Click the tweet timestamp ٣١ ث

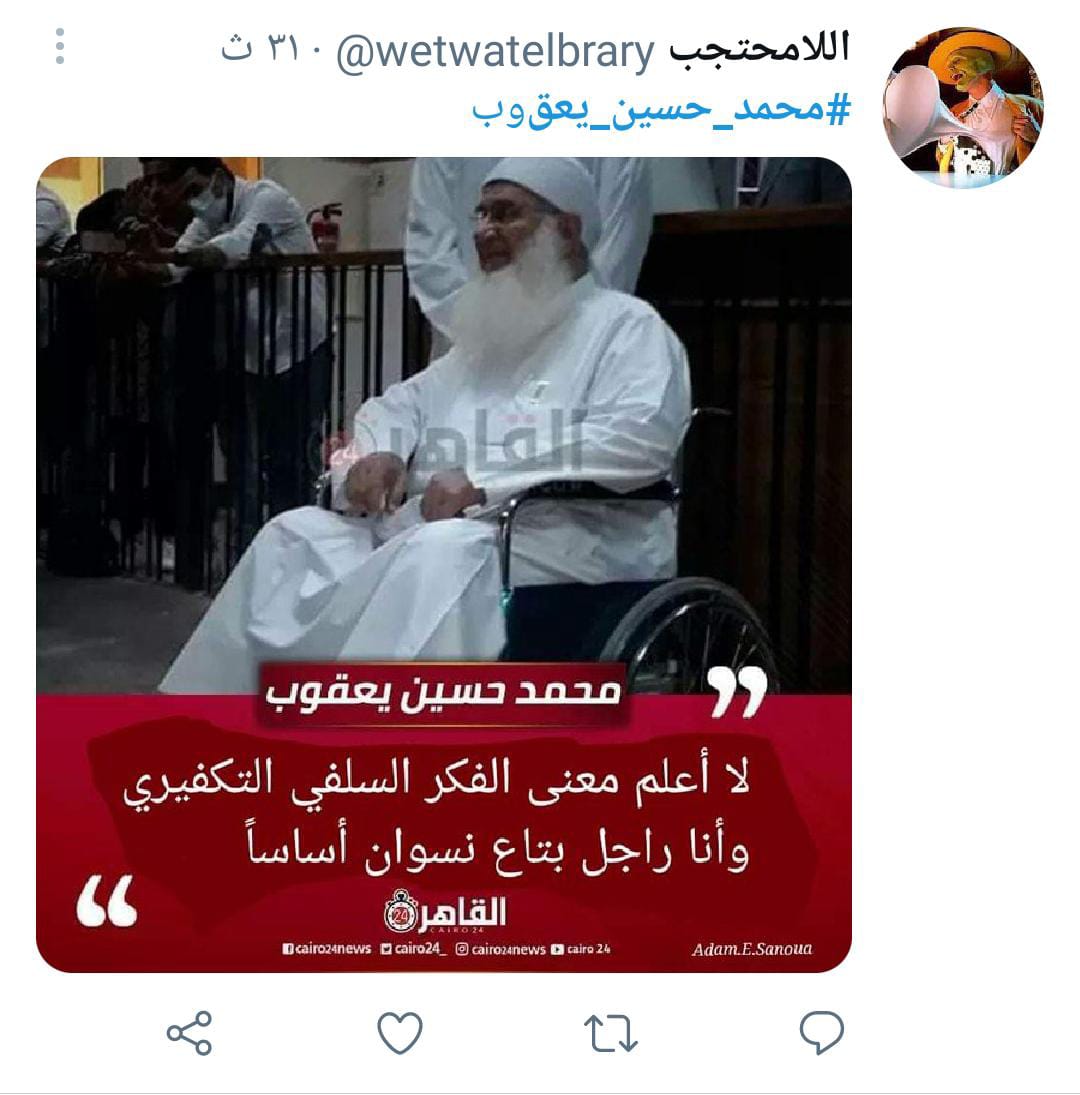pos(265,49)
